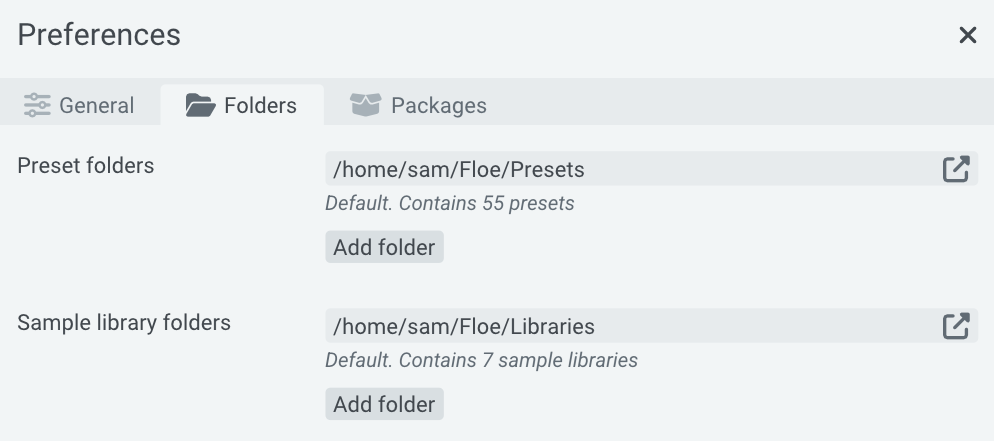This screenshot has width=994, height=441.
Task: Click "Default. Contains 55 presets" text
Action: (450, 204)
